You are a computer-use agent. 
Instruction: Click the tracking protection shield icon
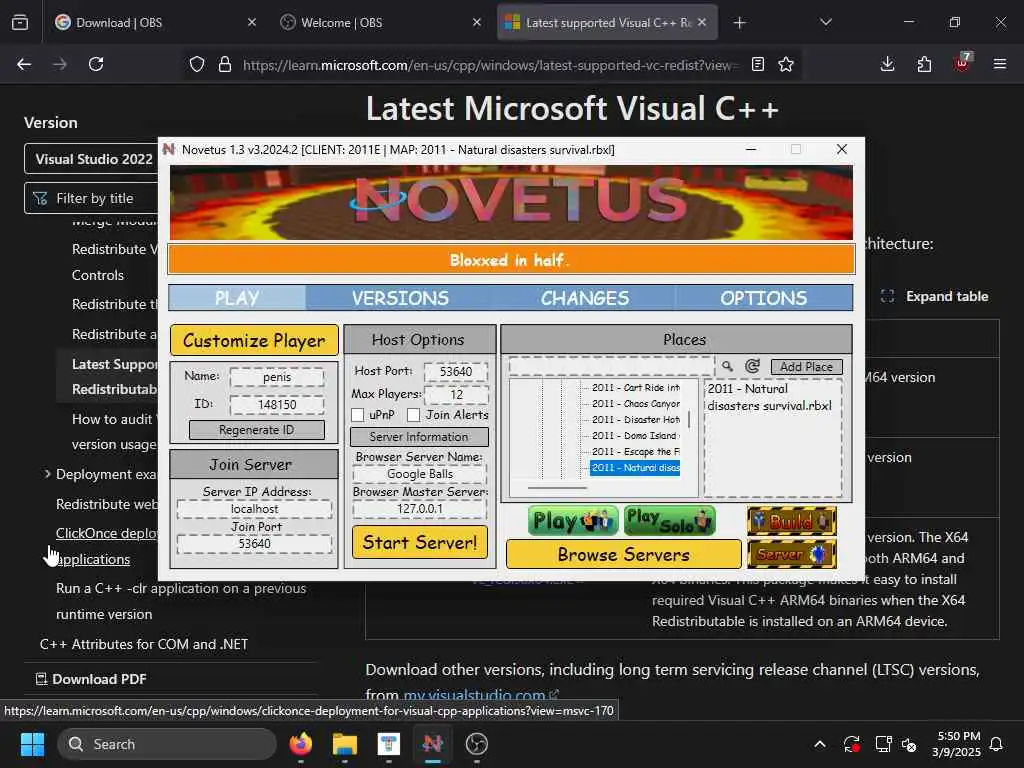(x=197, y=64)
